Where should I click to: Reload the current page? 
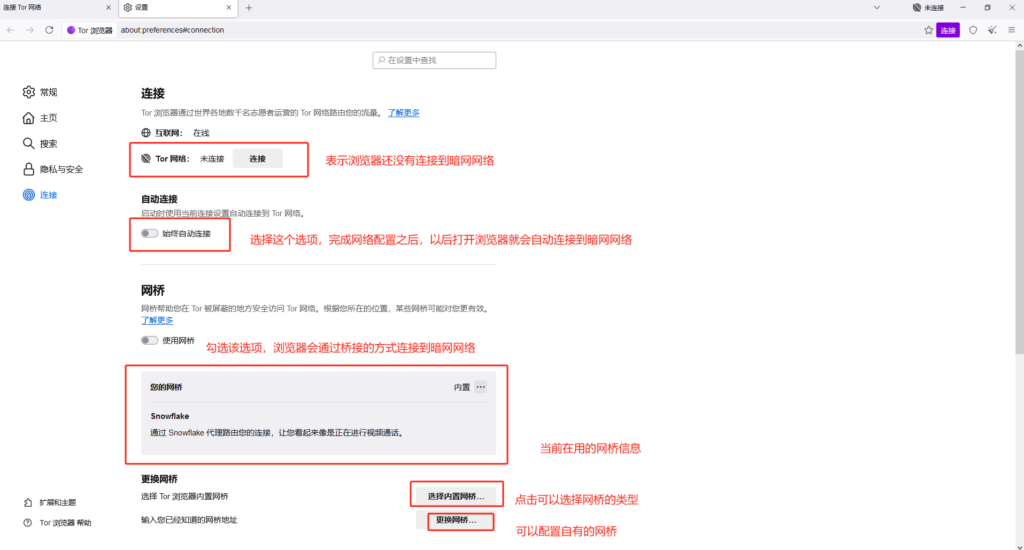49,30
